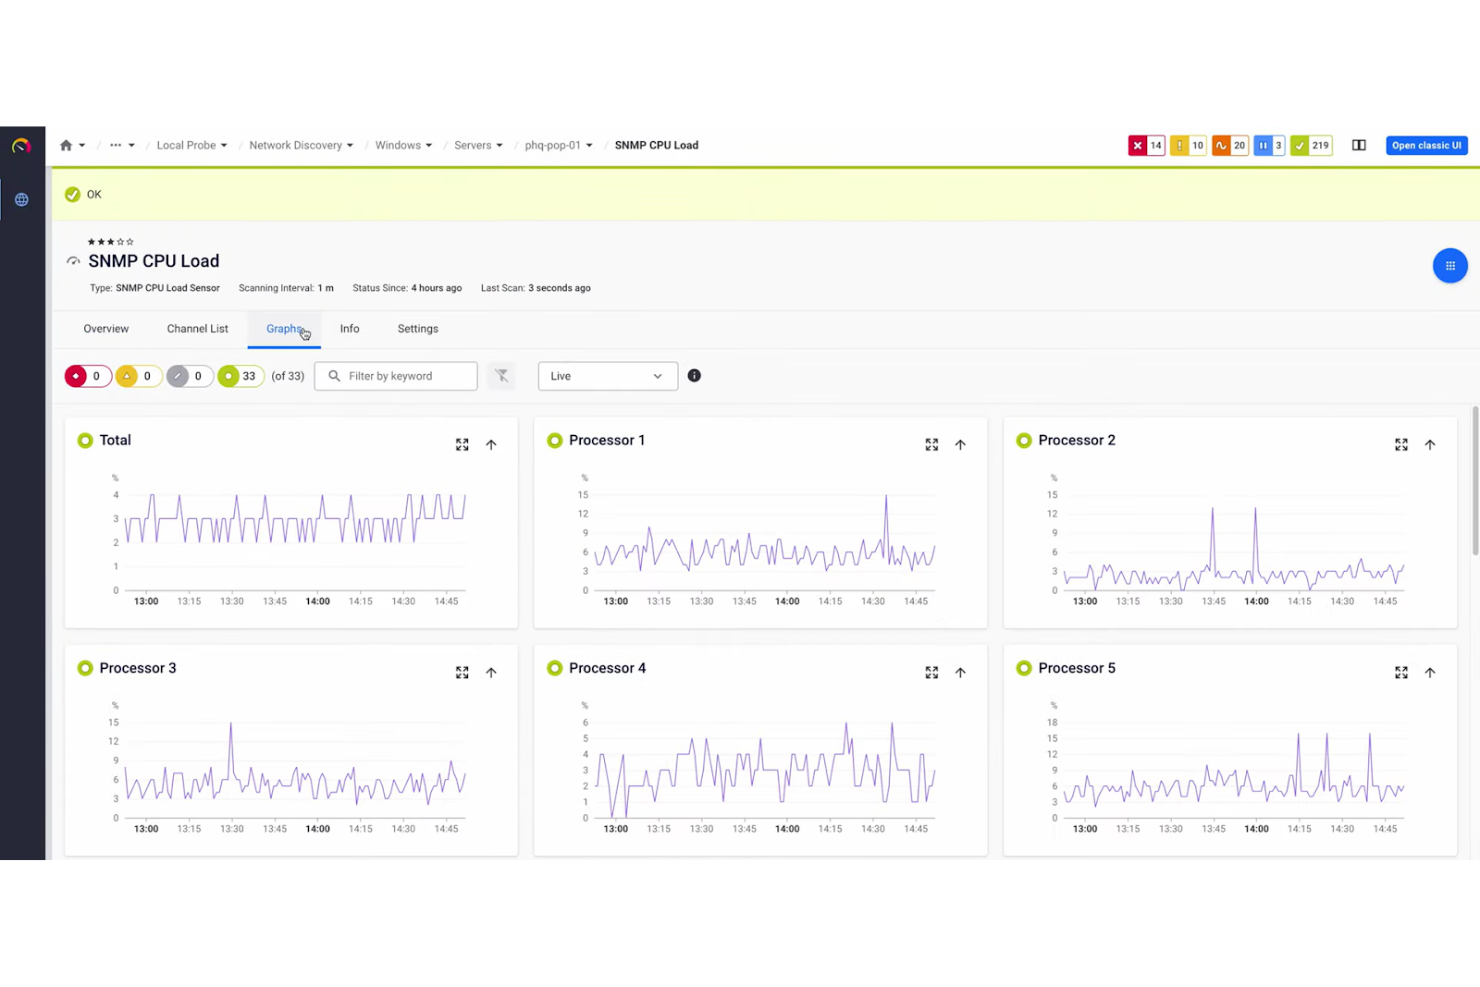Click the up arrow on Processor 2 card

click(1430, 445)
